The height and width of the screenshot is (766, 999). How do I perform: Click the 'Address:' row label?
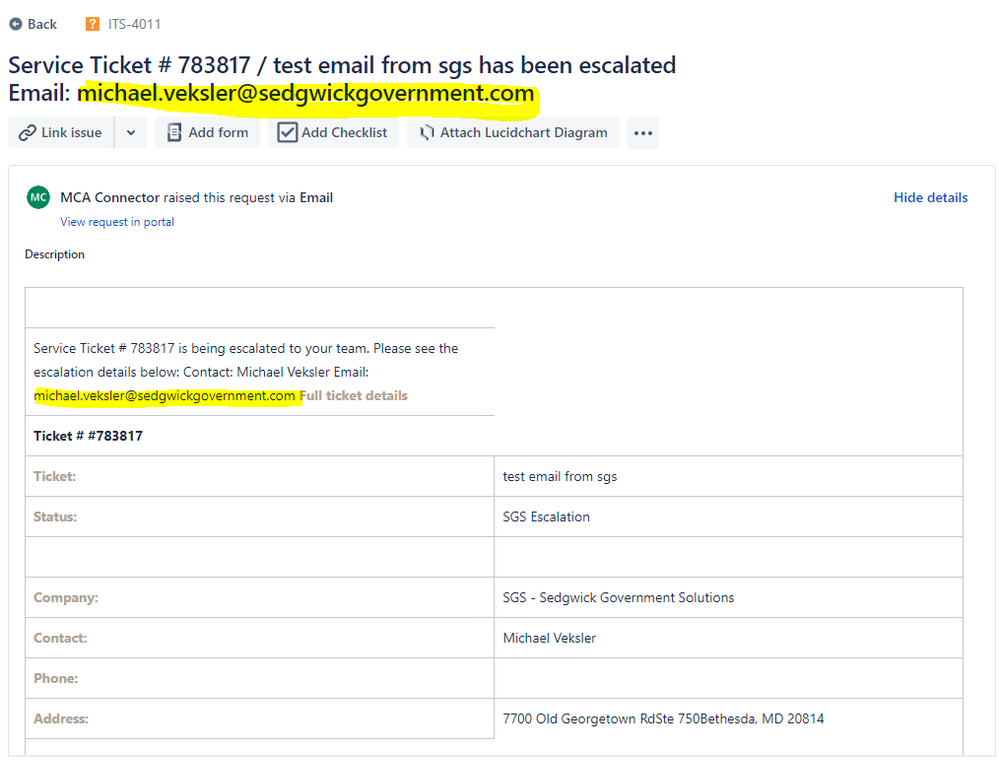(x=61, y=719)
